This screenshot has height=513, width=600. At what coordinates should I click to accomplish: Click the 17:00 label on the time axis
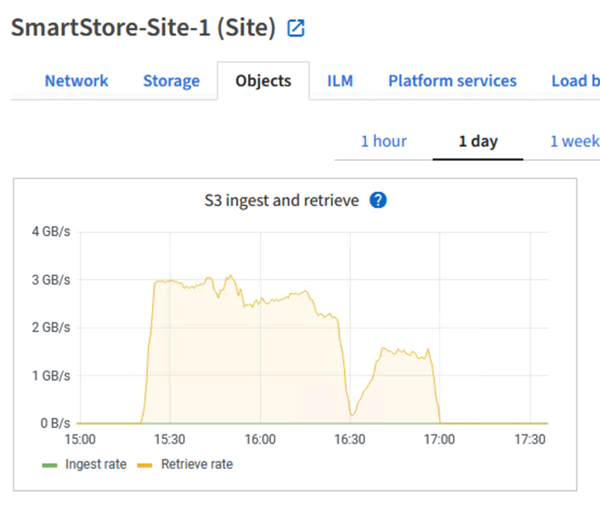point(439,439)
